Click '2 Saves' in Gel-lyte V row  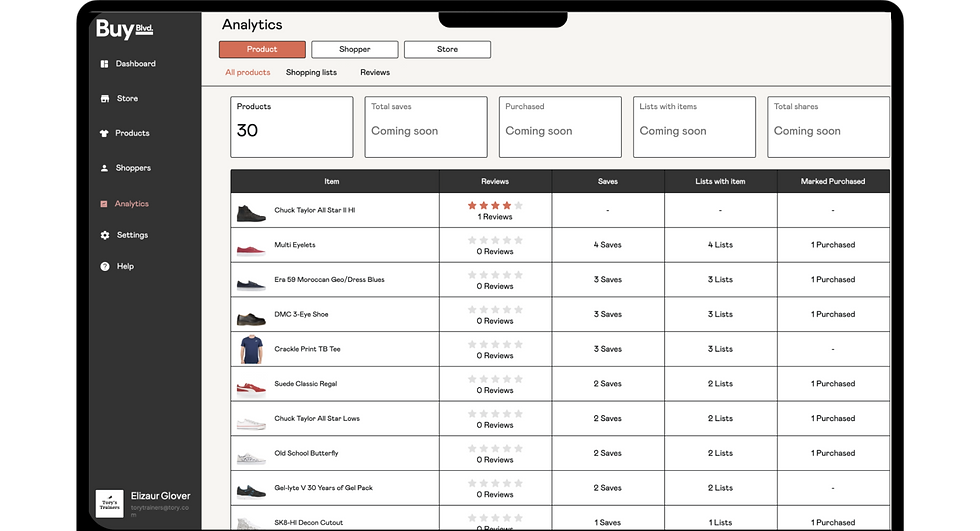pyautogui.click(x=608, y=488)
